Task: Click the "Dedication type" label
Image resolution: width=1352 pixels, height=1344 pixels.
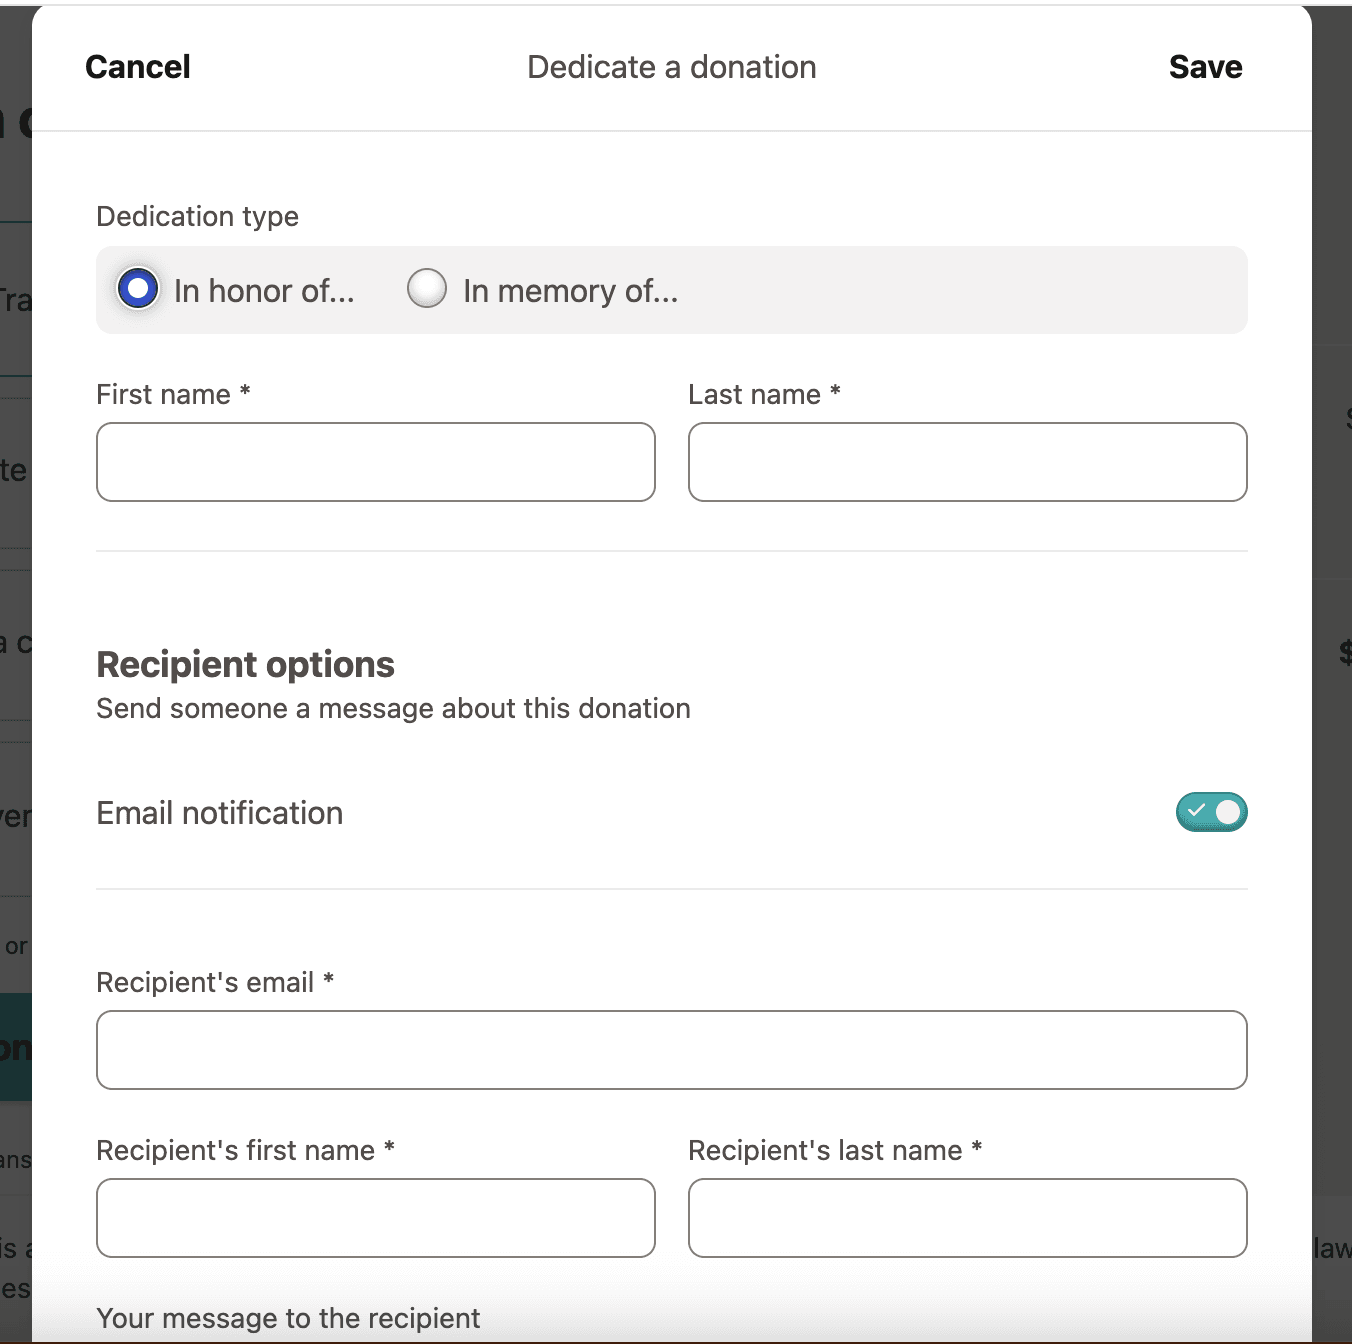Action: pos(198,217)
